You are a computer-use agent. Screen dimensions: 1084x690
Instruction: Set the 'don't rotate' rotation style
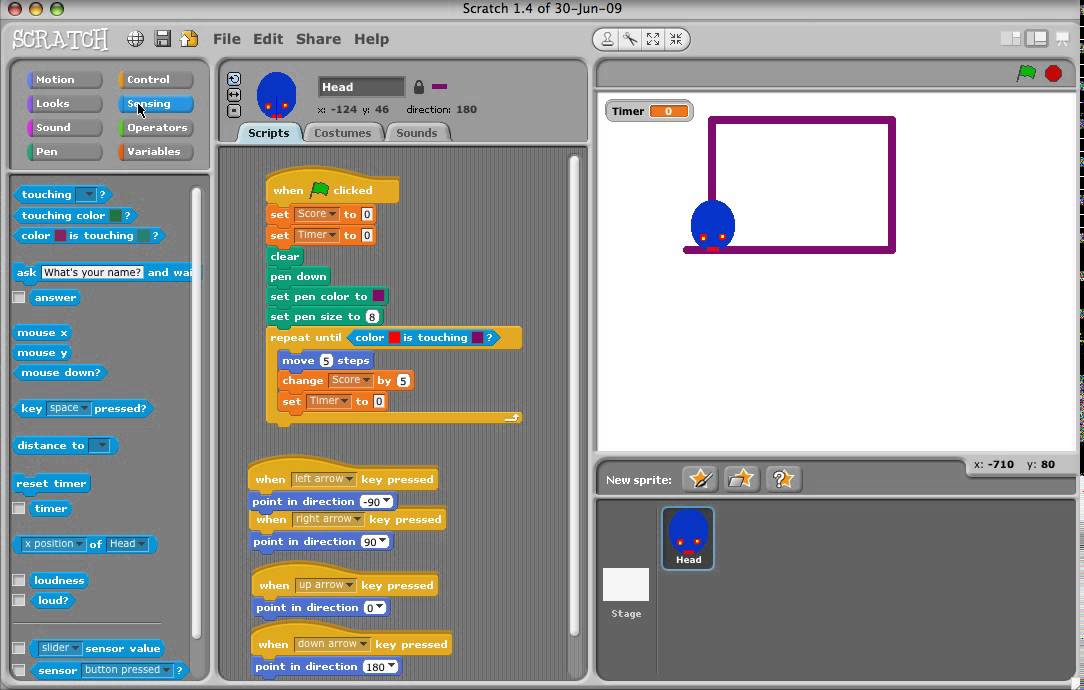234,111
